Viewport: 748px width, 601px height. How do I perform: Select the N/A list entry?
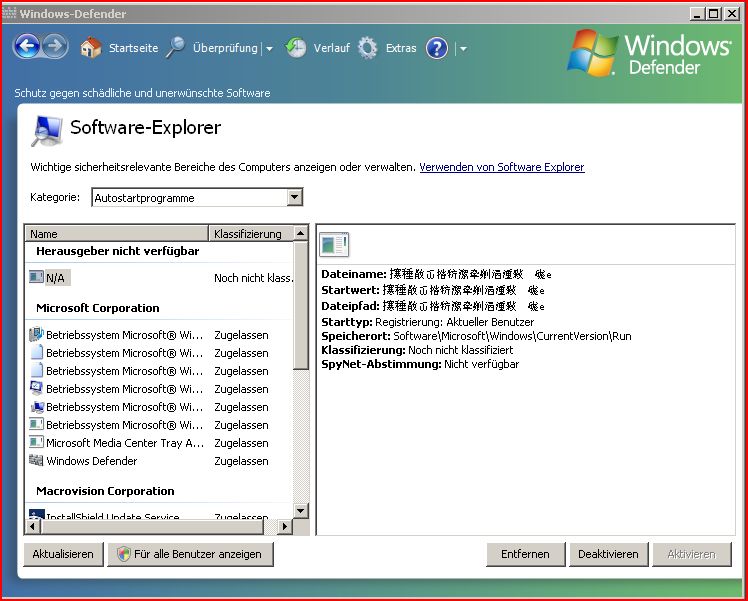56,277
